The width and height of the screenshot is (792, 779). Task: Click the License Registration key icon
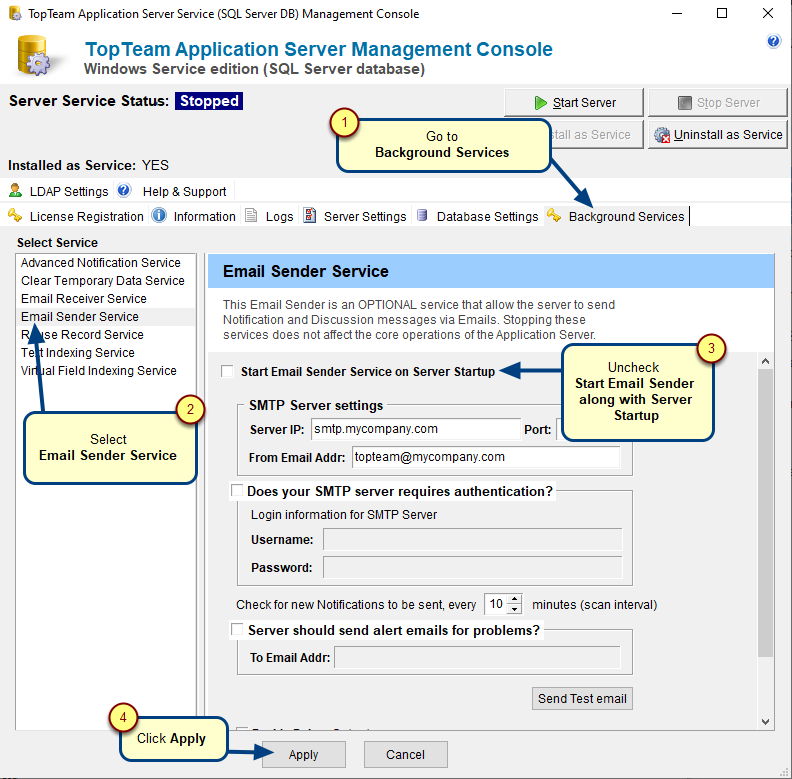pos(15,216)
